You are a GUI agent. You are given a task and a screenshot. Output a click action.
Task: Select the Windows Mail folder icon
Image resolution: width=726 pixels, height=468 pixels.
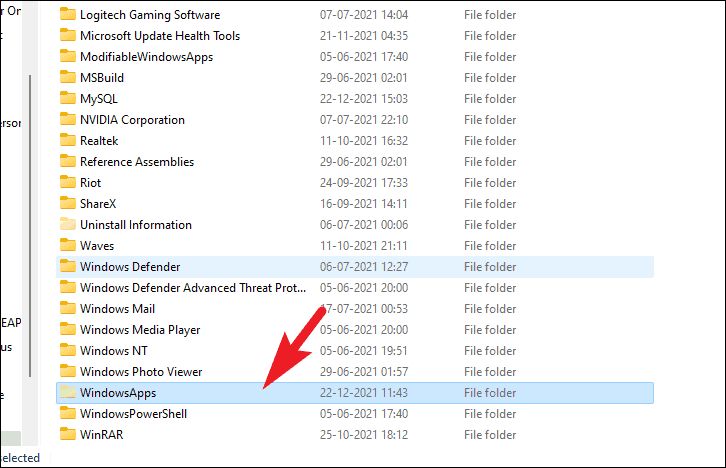pos(68,308)
